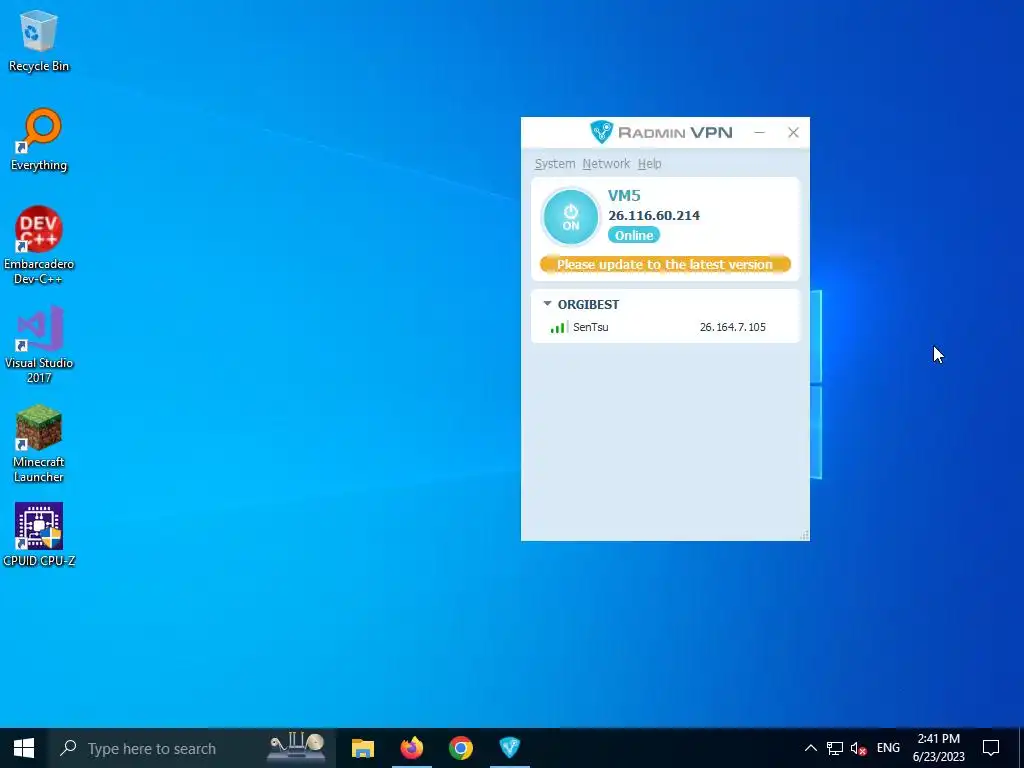Select the Embarcadero Dev-C++ desktop icon

tap(39, 246)
